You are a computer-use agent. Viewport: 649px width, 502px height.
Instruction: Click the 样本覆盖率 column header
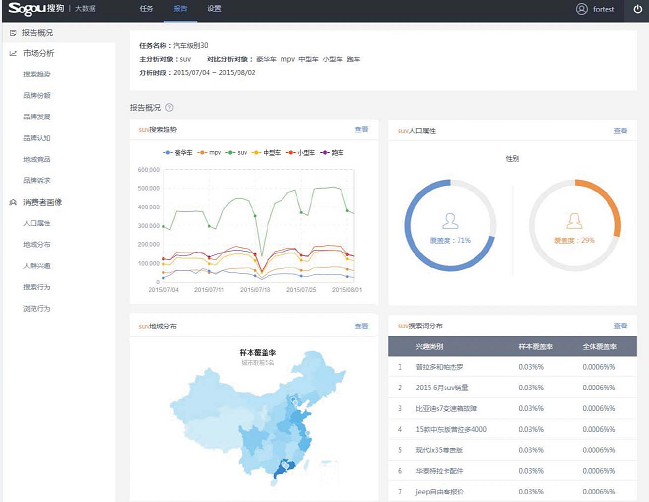536,346
